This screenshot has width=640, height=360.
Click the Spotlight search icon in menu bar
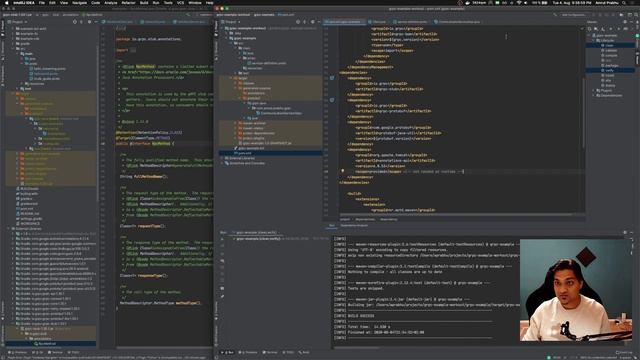[x=624, y=2]
